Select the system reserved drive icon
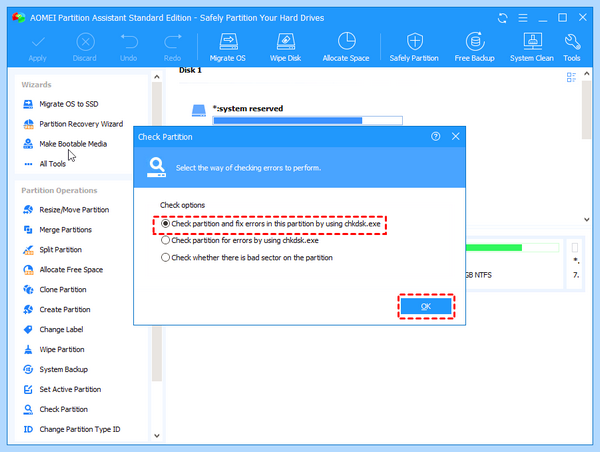600x452 pixels. coord(199,111)
